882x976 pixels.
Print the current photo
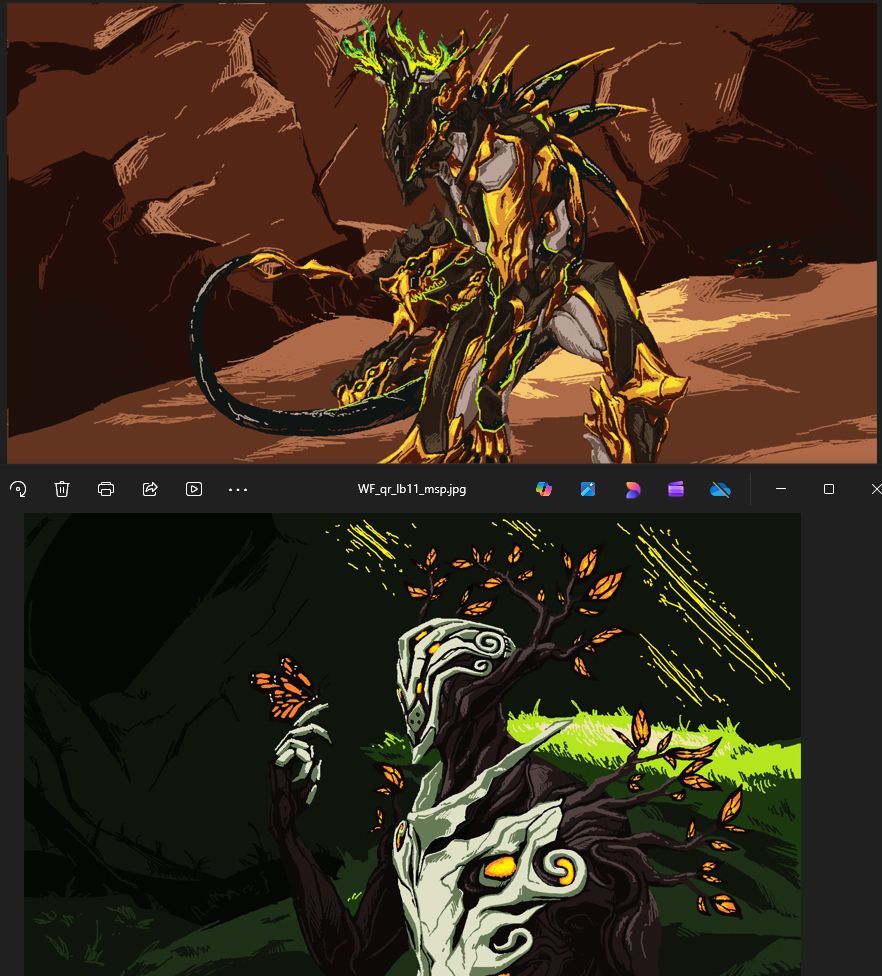pos(106,489)
